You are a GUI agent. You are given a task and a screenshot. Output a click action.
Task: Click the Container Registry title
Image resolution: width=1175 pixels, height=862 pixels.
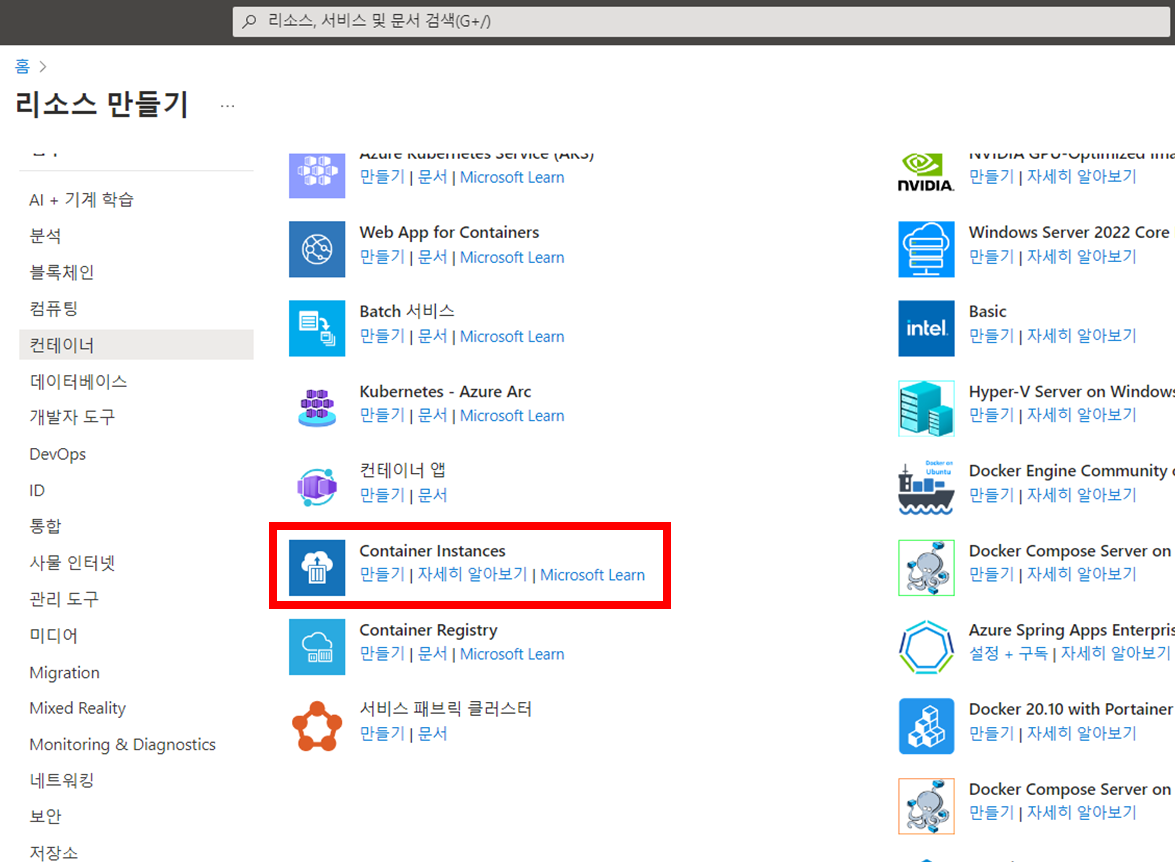click(429, 630)
